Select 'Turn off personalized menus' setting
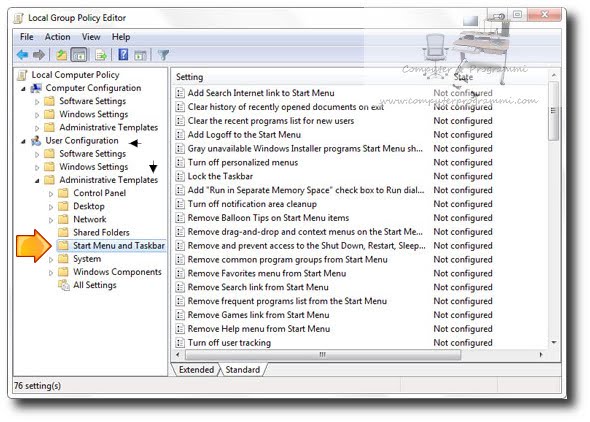 coord(243,162)
